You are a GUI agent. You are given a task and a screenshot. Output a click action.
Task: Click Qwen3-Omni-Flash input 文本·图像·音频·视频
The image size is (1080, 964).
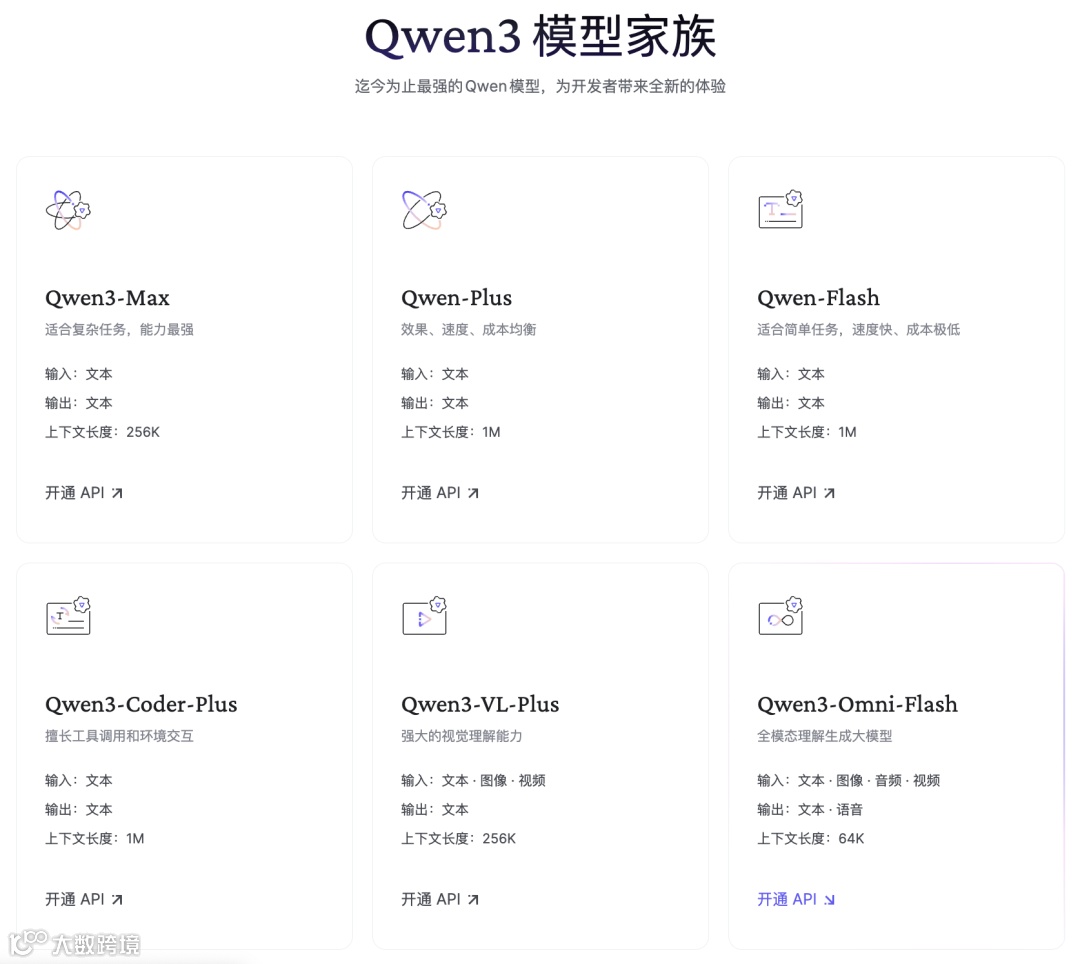tap(849, 780)
